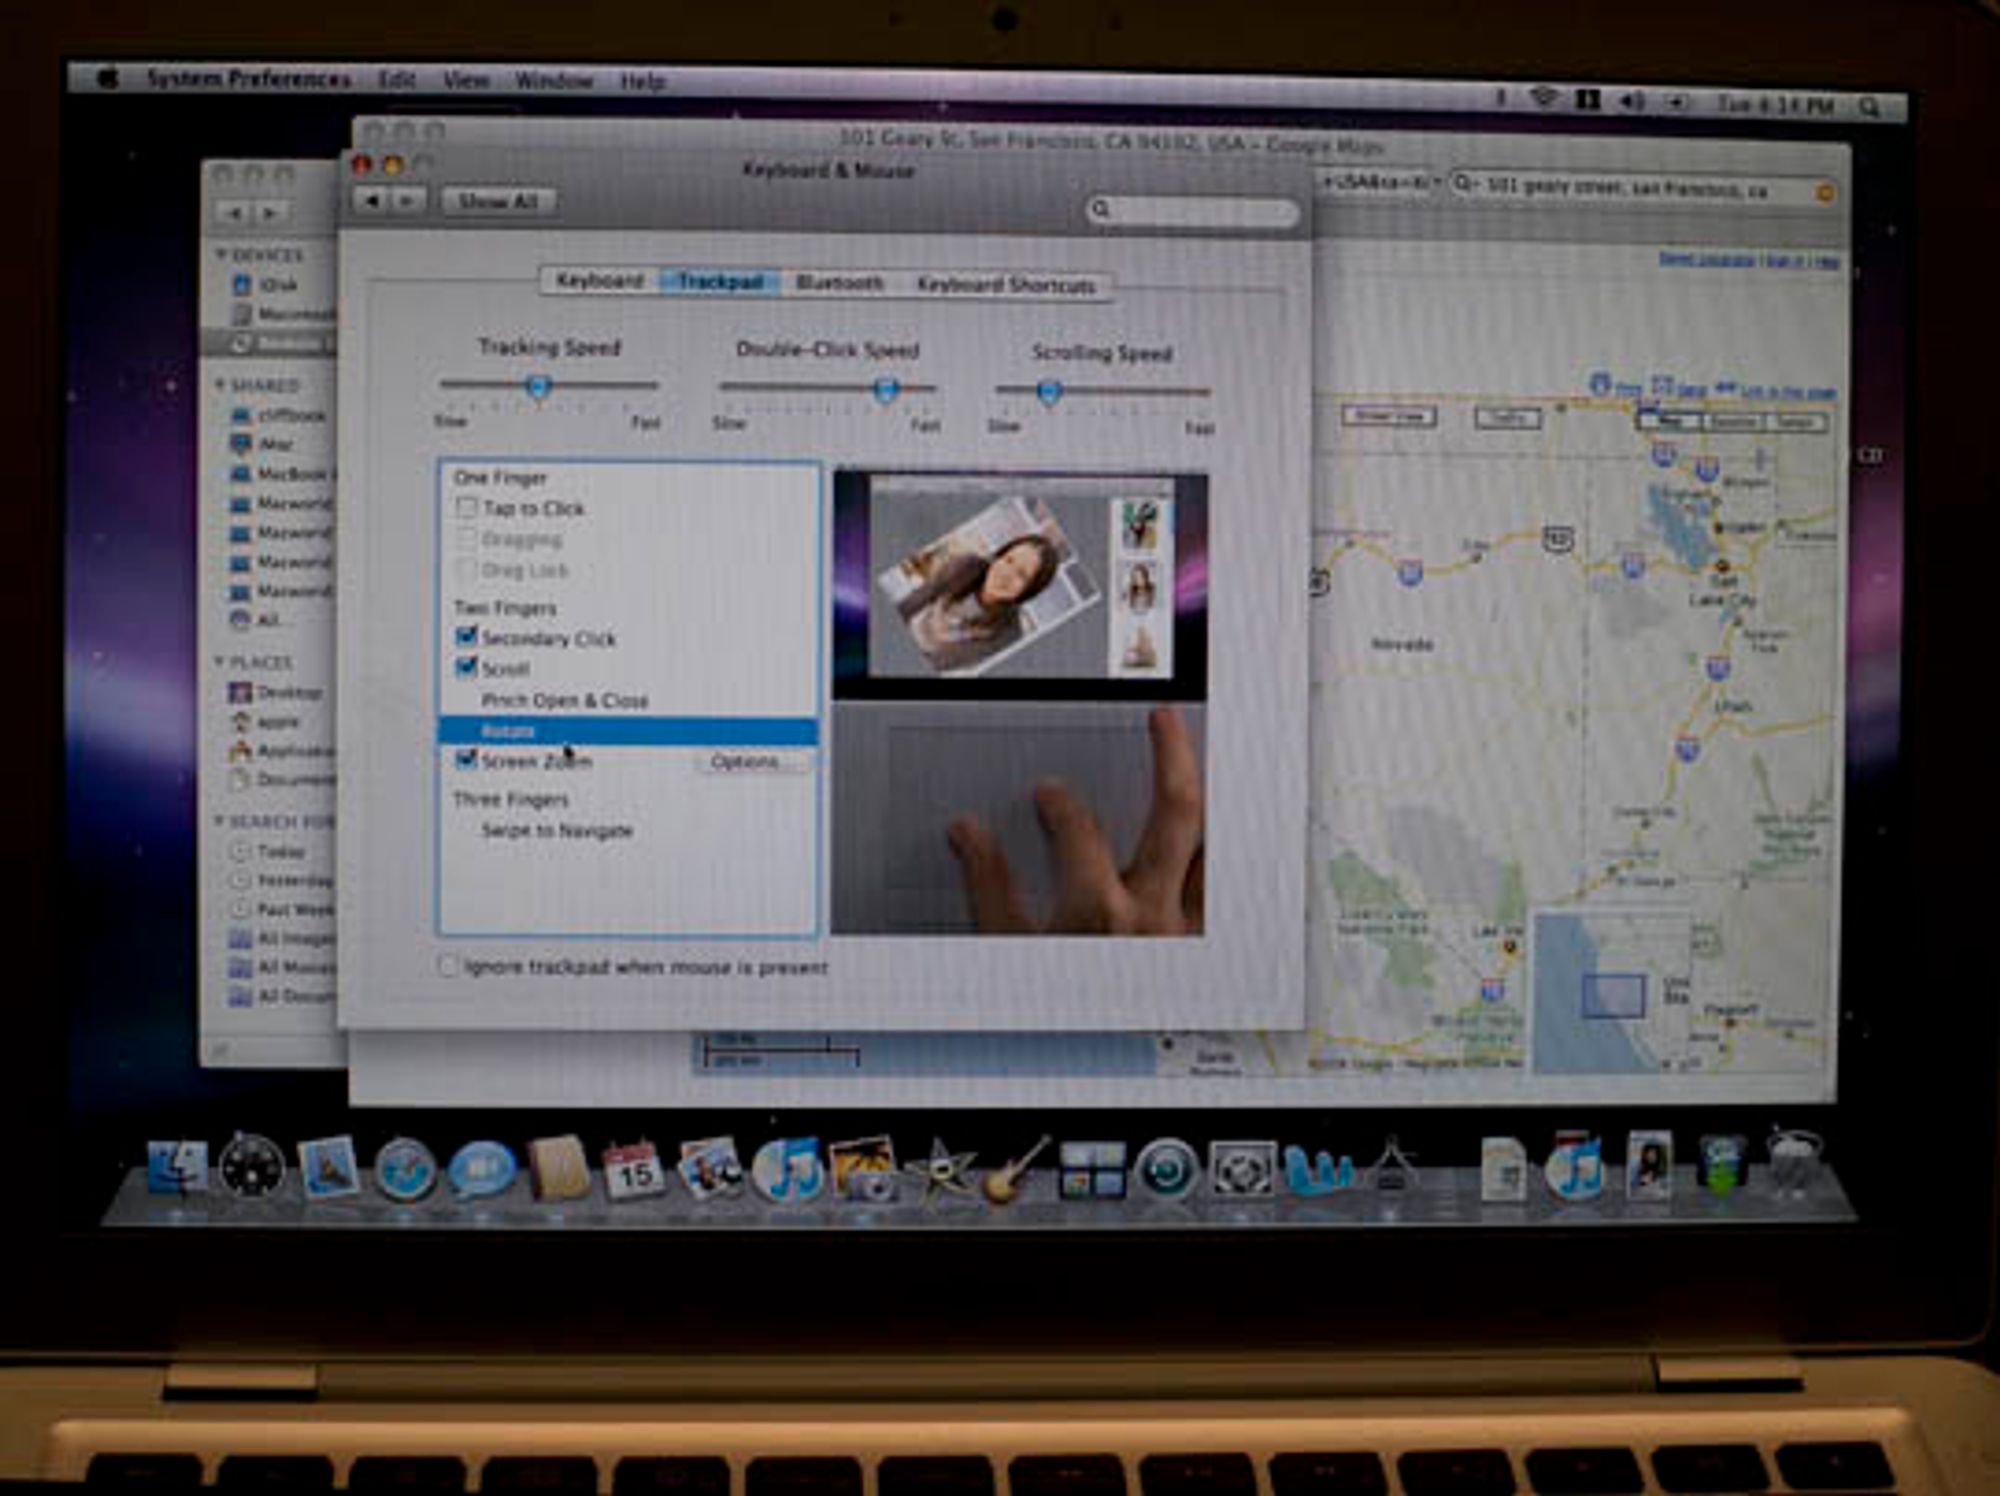This screenshot has height=1496, width=2000.
Task: Open the Apple menu
Action: pyautogui.click(x=107, y=76)
